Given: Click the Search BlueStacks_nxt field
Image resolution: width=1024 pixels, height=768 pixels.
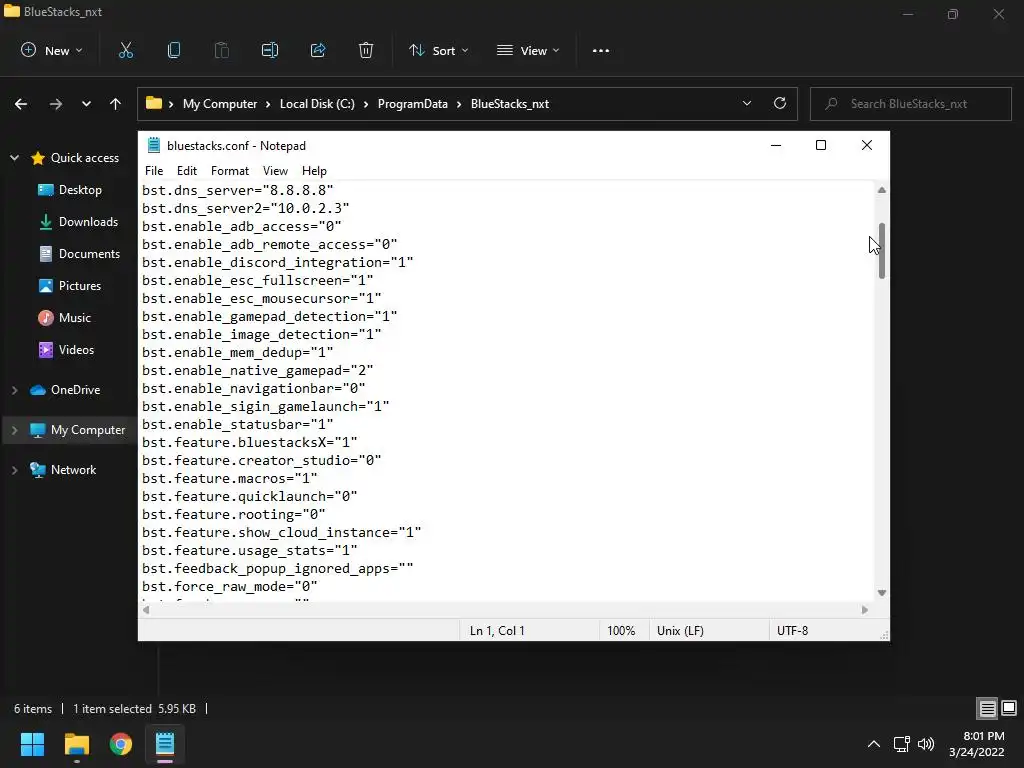Looking at the screenshot, I should [910, 104].
